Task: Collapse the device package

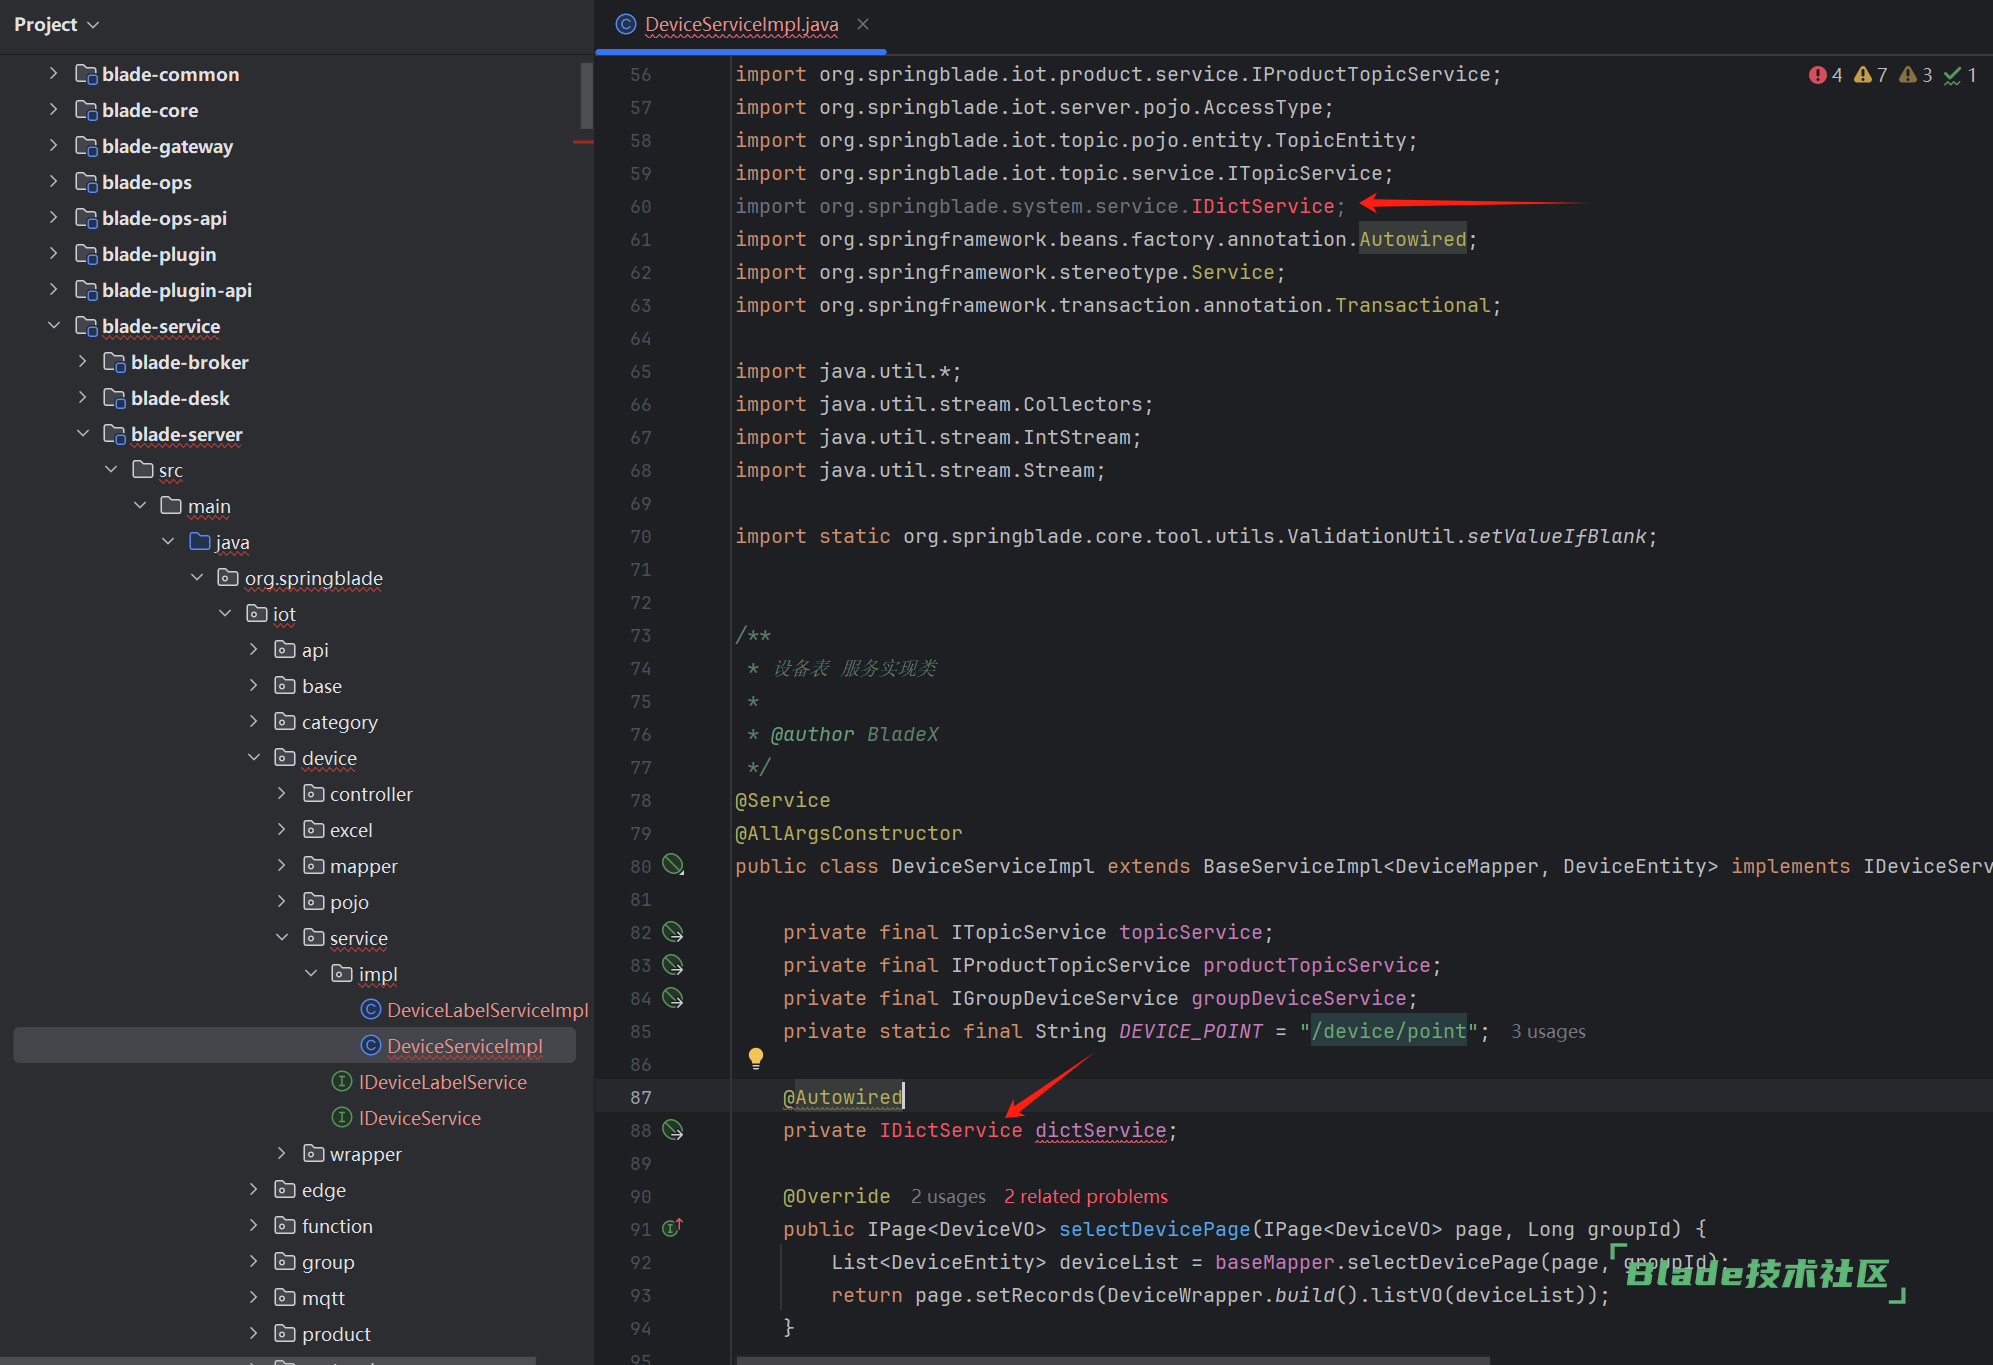Action: pos(254,758)
